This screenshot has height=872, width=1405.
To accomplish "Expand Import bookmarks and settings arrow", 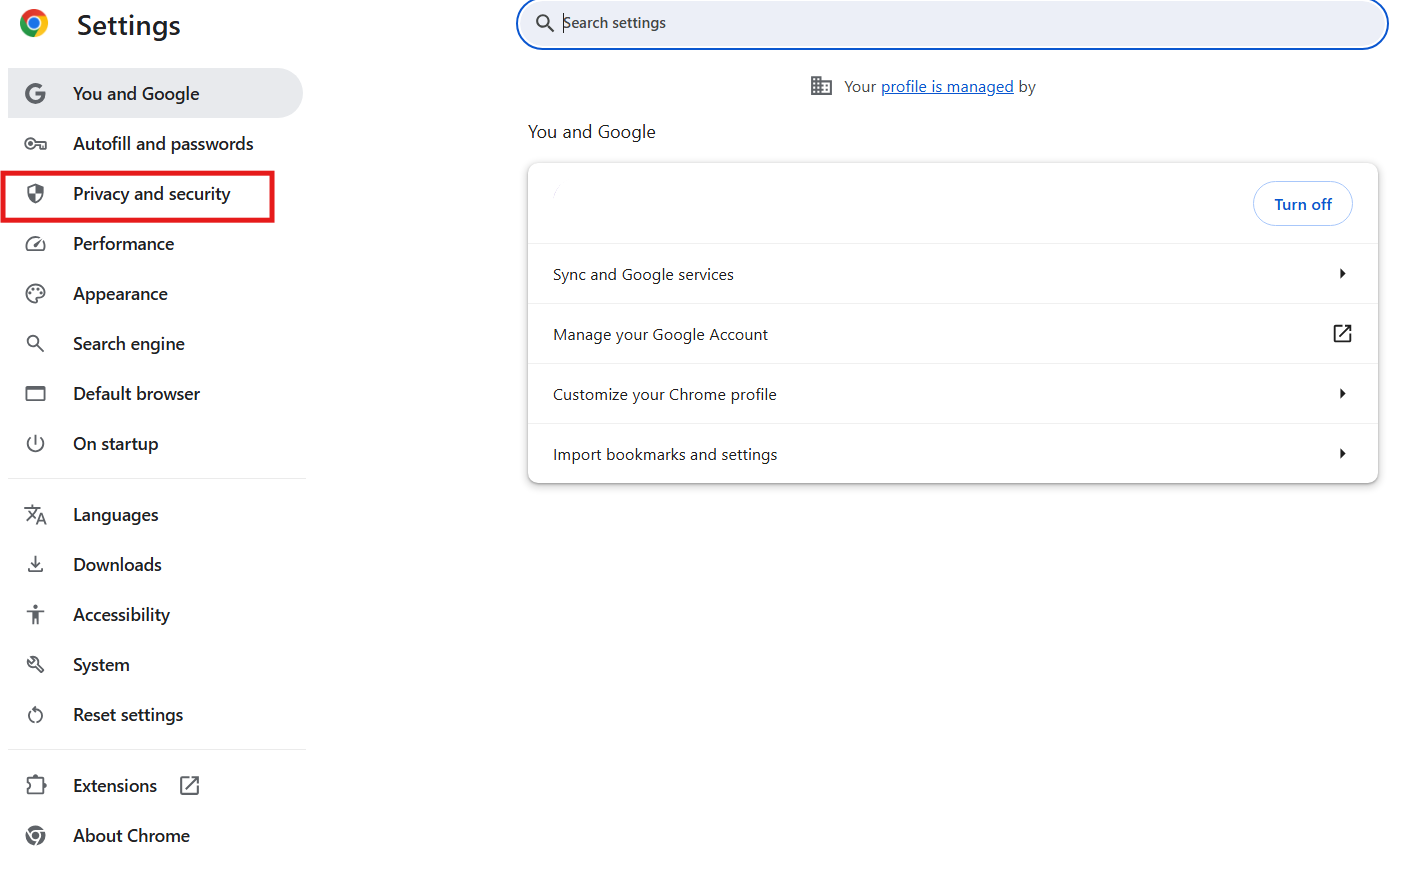I will [1342, 454].
